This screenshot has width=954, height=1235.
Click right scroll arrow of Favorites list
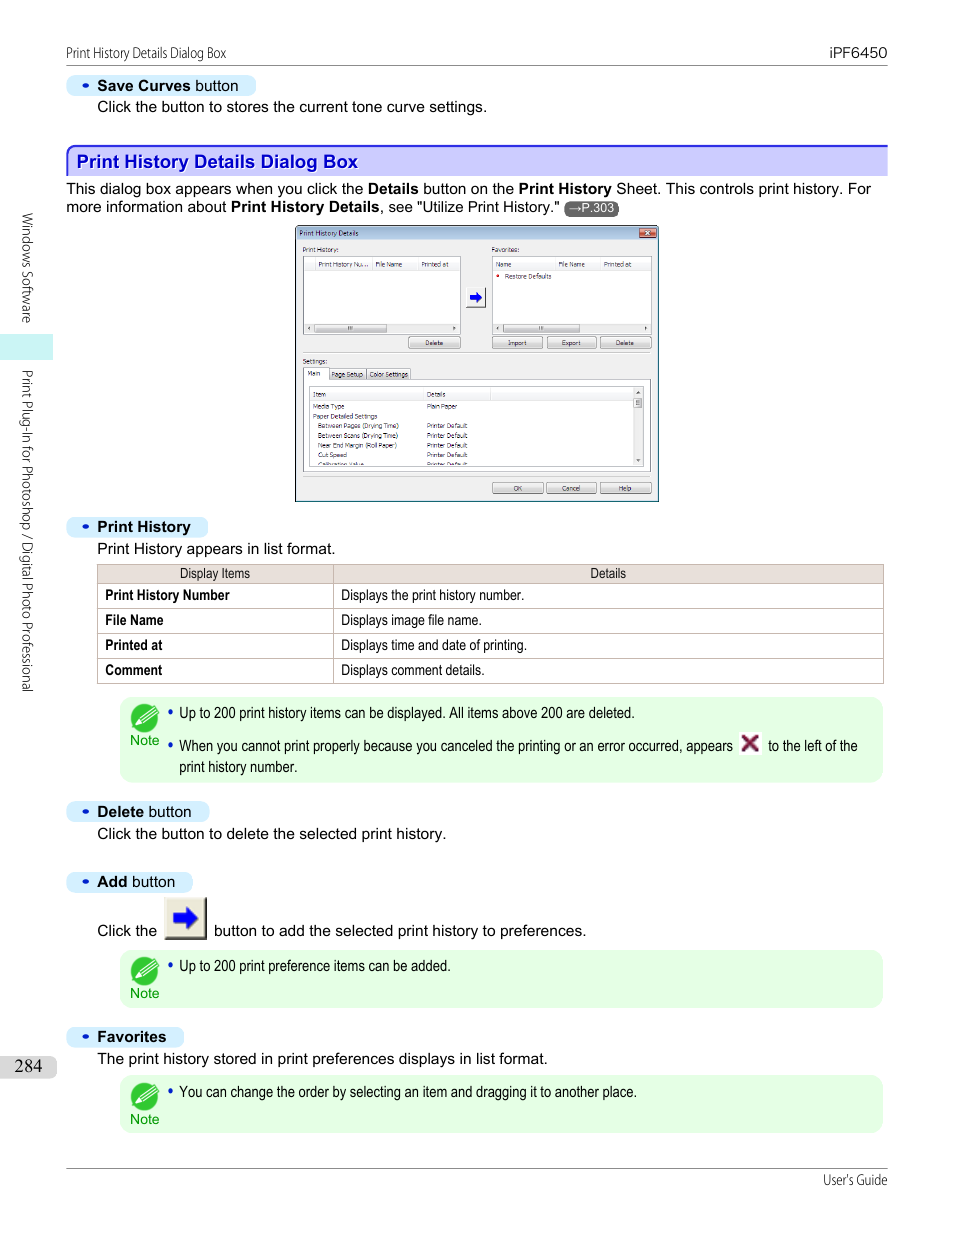pos(646,328)
